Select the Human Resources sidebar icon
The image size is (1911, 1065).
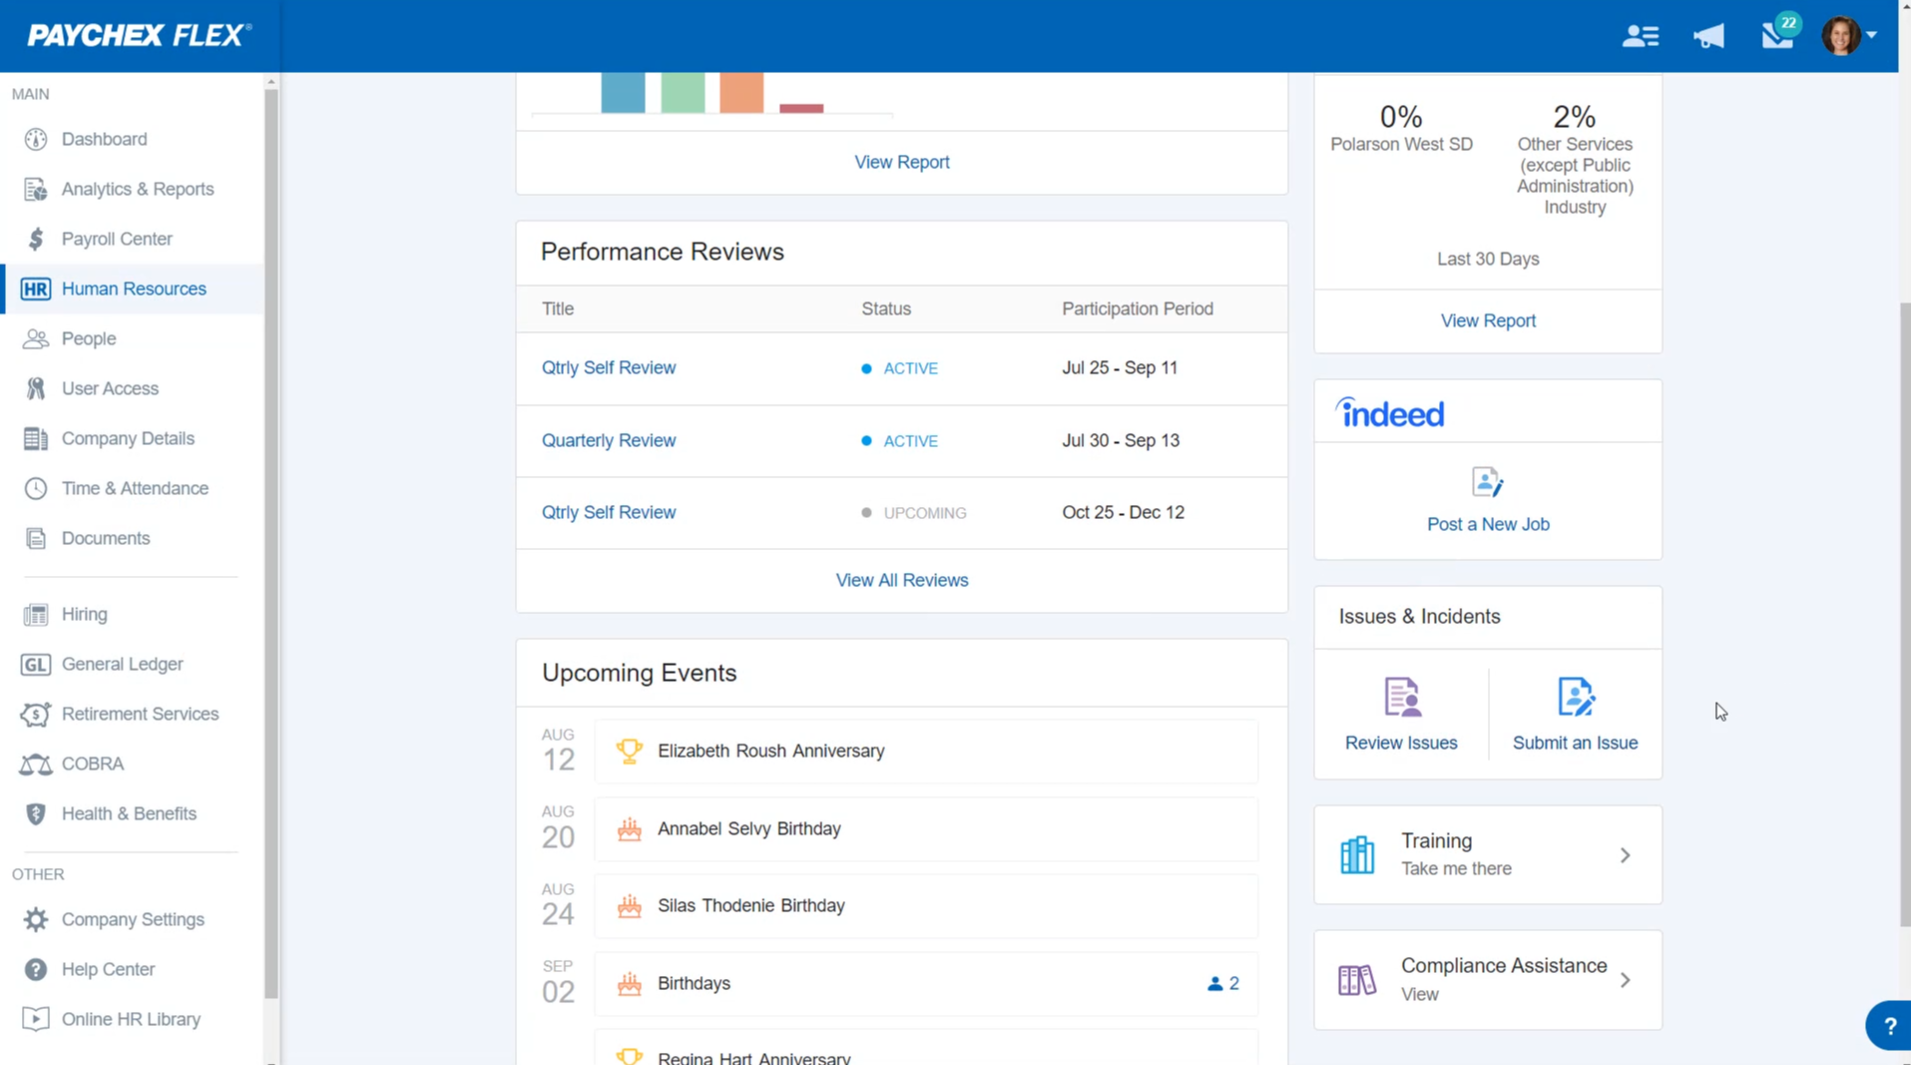(x=36, y=288)
